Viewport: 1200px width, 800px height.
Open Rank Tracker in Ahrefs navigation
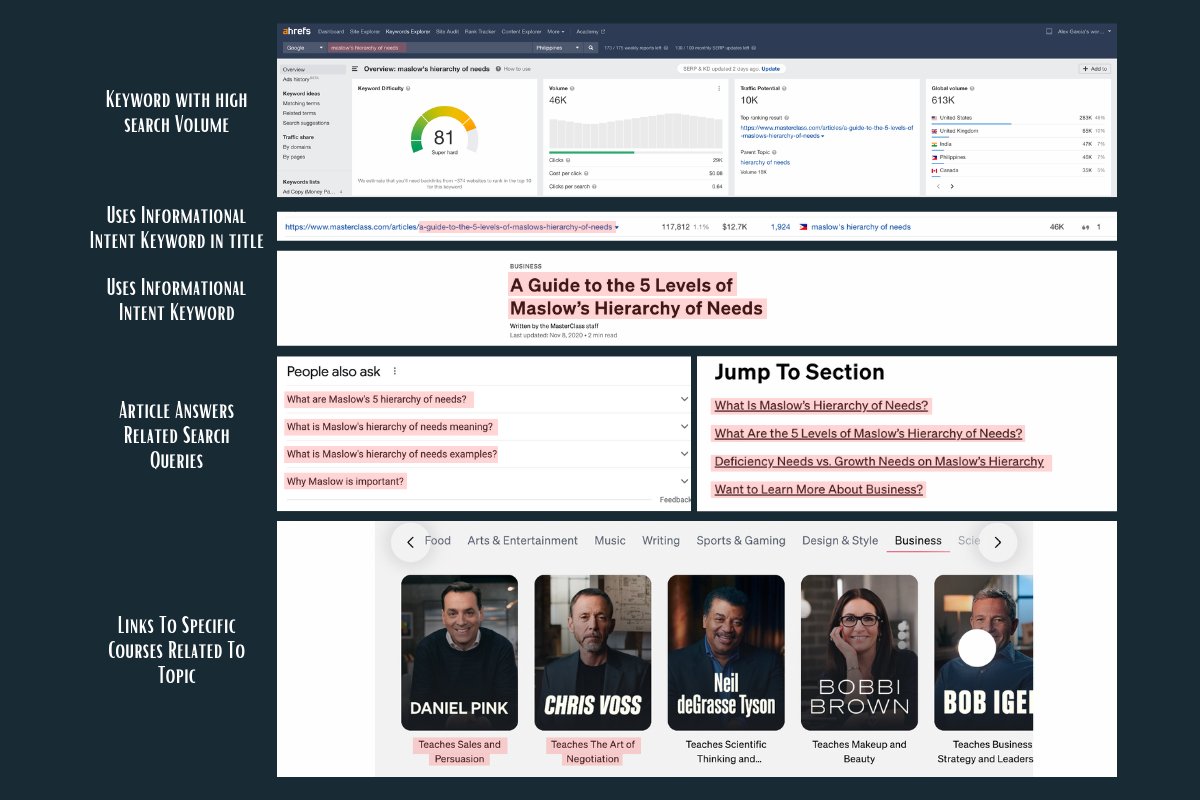point(480,31)
